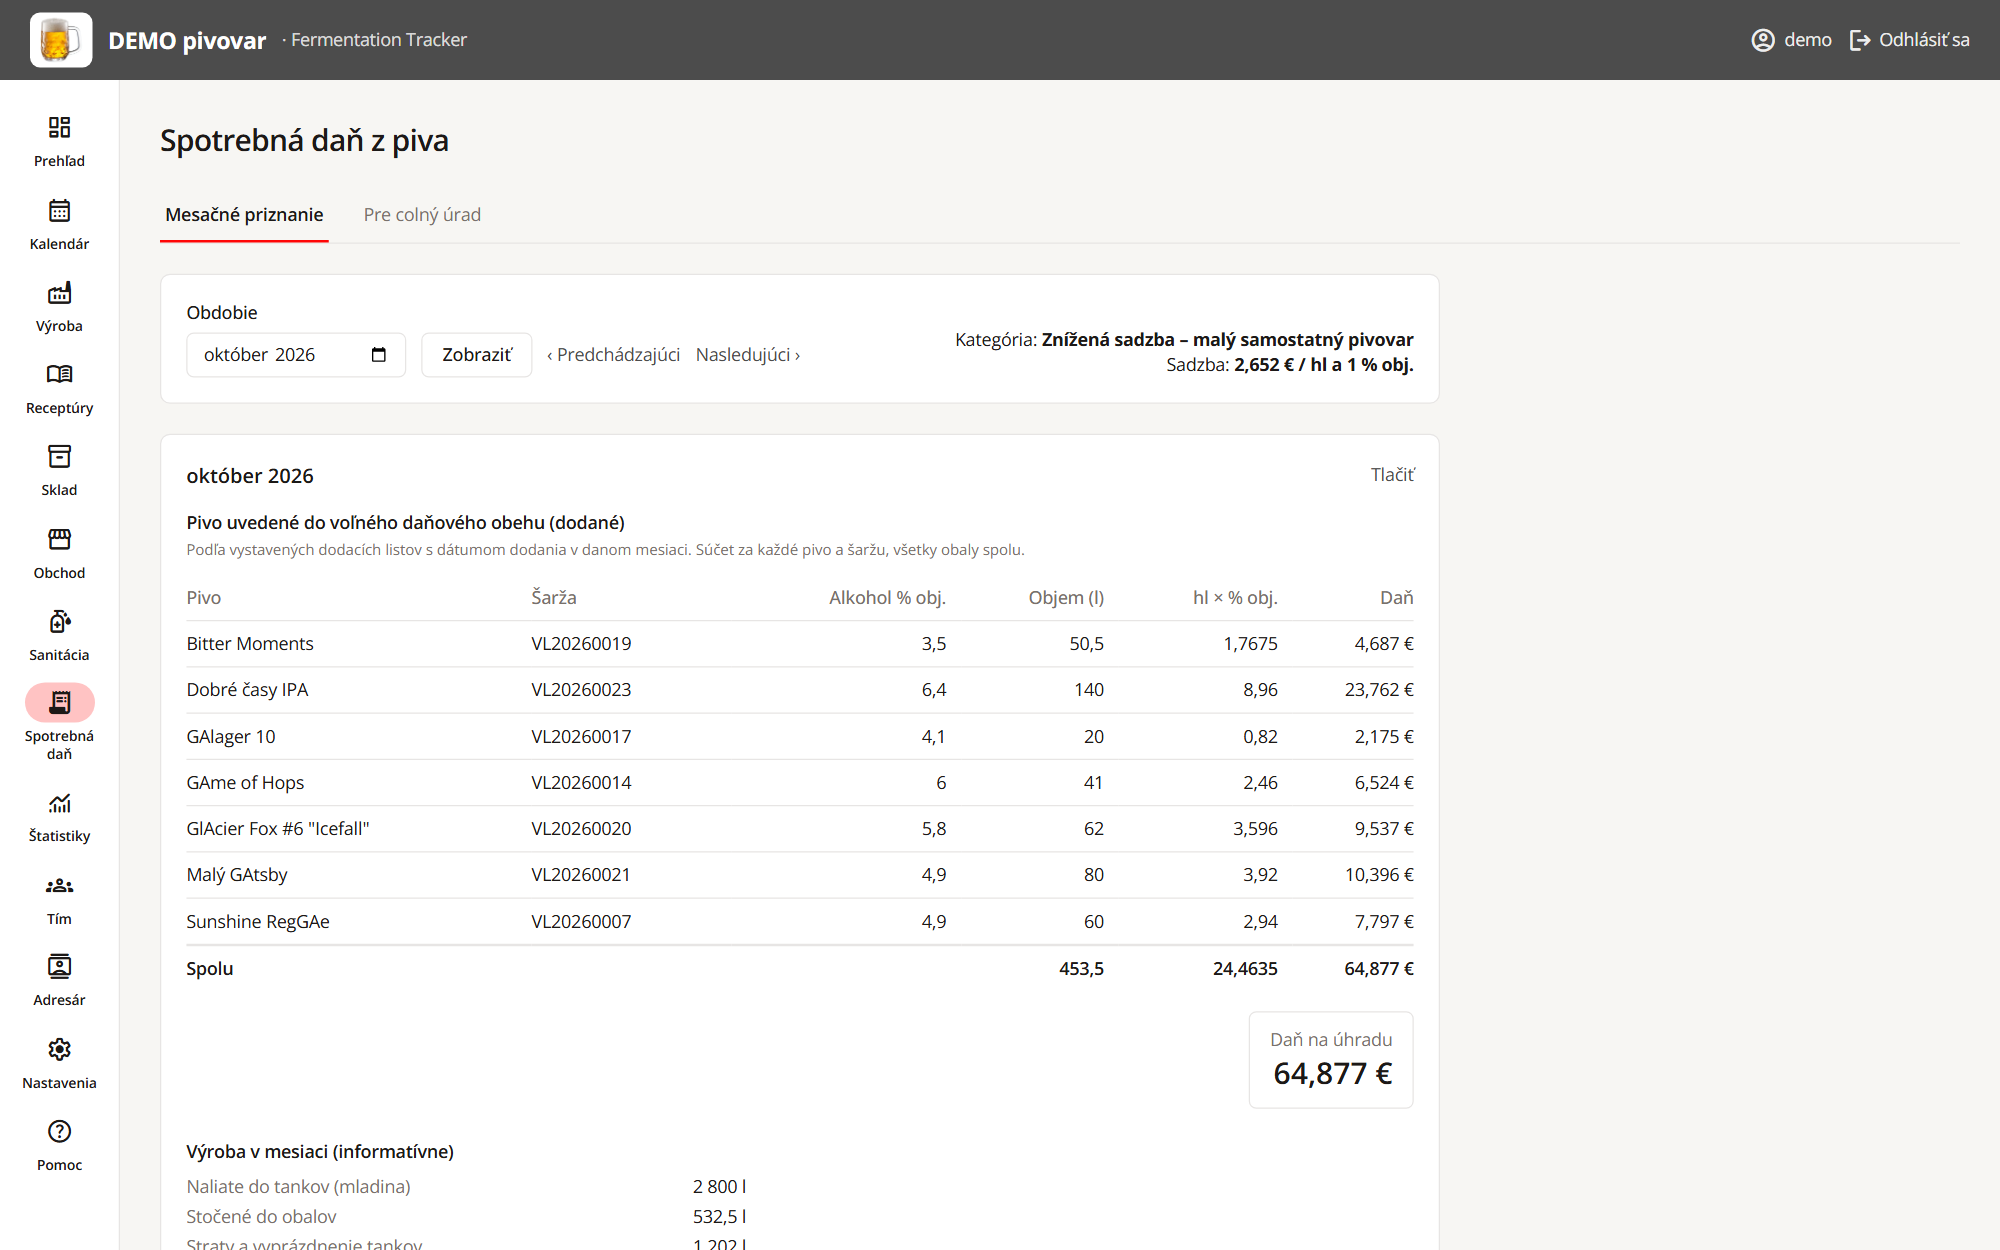Open Nastavenia gear icon
The image size is (2000, 1250).
59,1049
